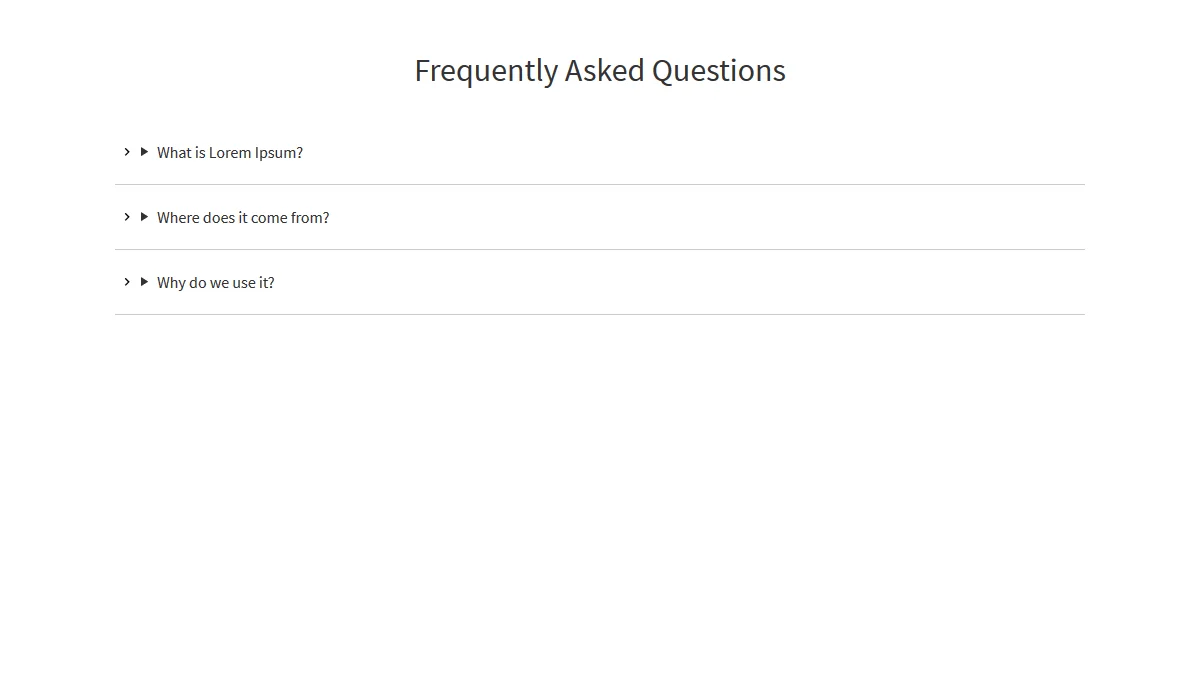The image size is (1200, 680).
Task: Click the divider line under "Where does it come from?"
Action: coord(600,249)
